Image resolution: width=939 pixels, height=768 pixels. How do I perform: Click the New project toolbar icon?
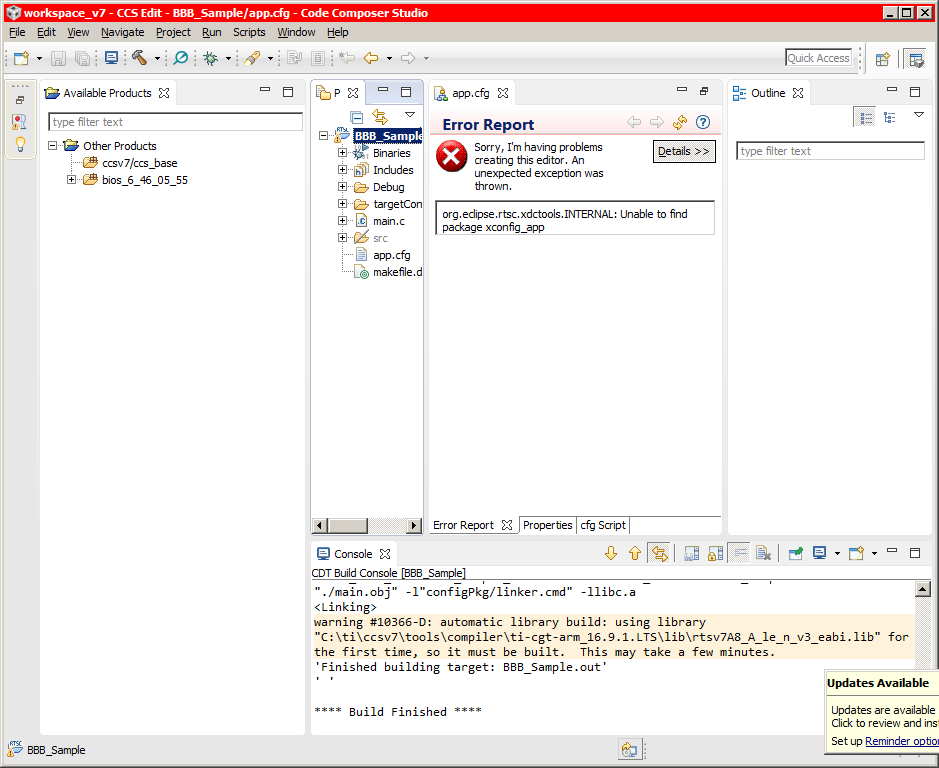(x=22, y=58)
